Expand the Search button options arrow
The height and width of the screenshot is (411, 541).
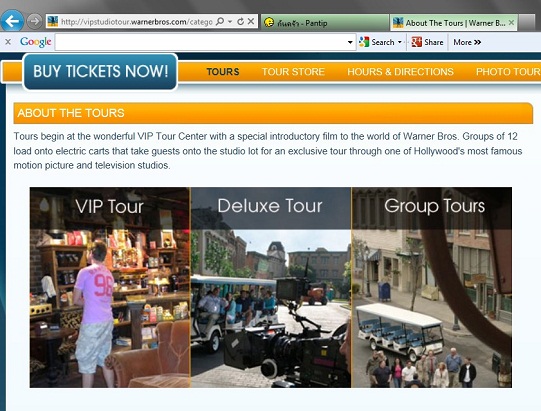click(400, 42)
